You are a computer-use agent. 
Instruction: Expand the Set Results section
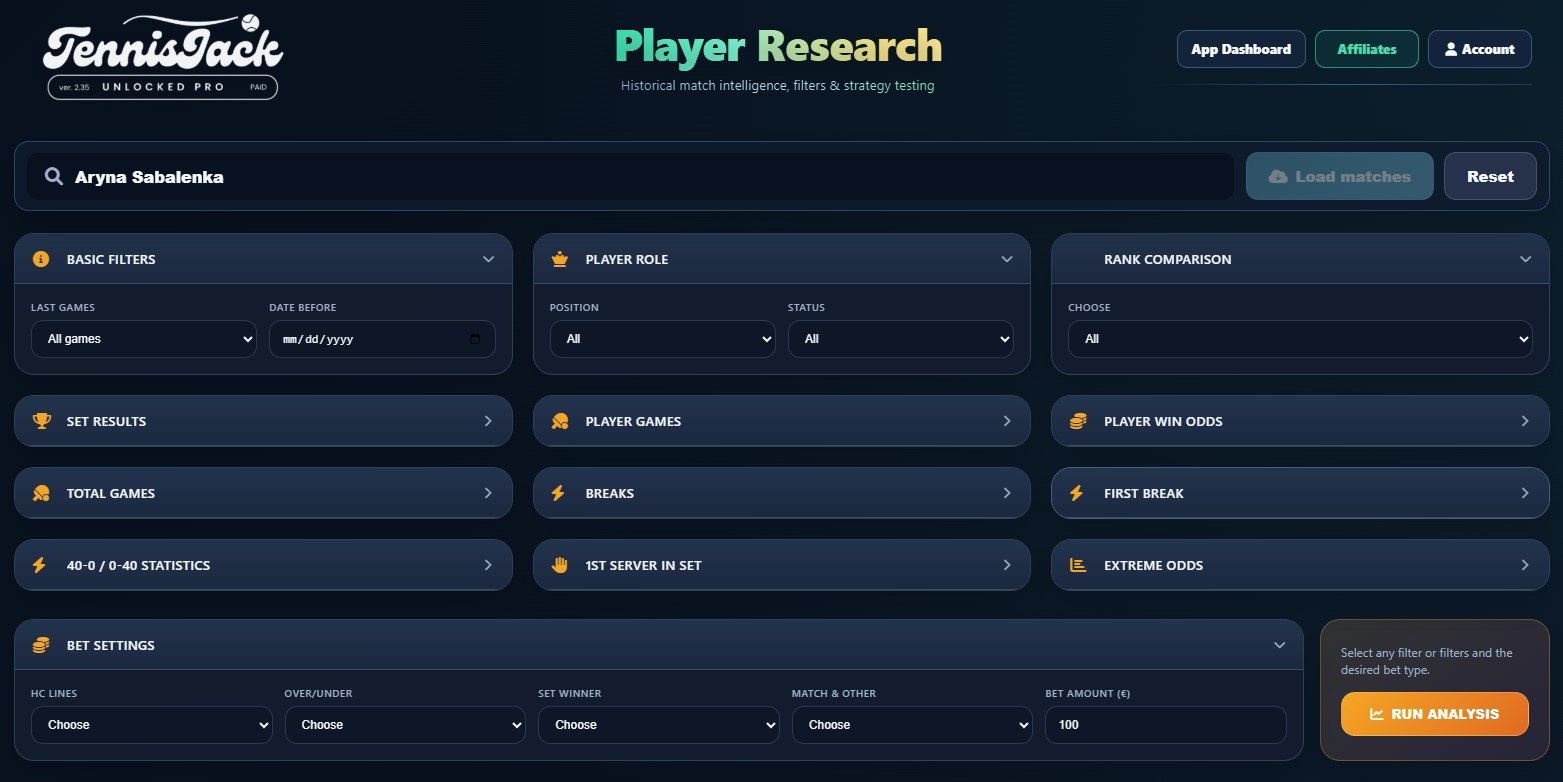[263, 421]
